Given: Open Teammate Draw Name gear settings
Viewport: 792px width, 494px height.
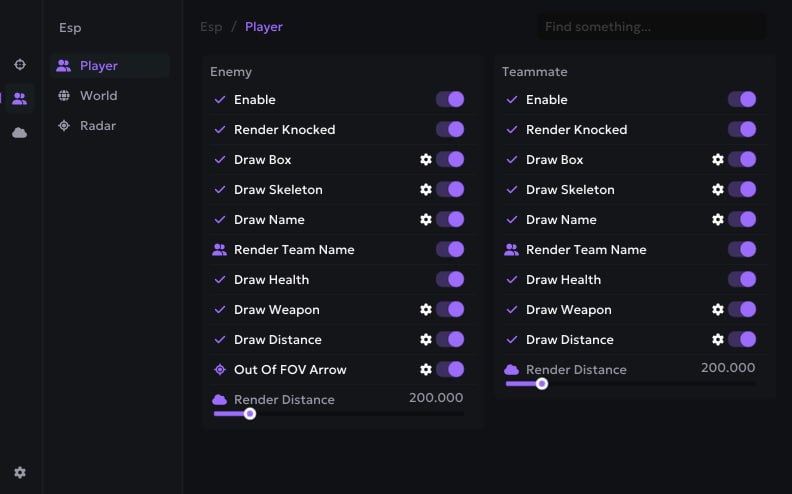Looking at the screenshot, I should (718, 219).
